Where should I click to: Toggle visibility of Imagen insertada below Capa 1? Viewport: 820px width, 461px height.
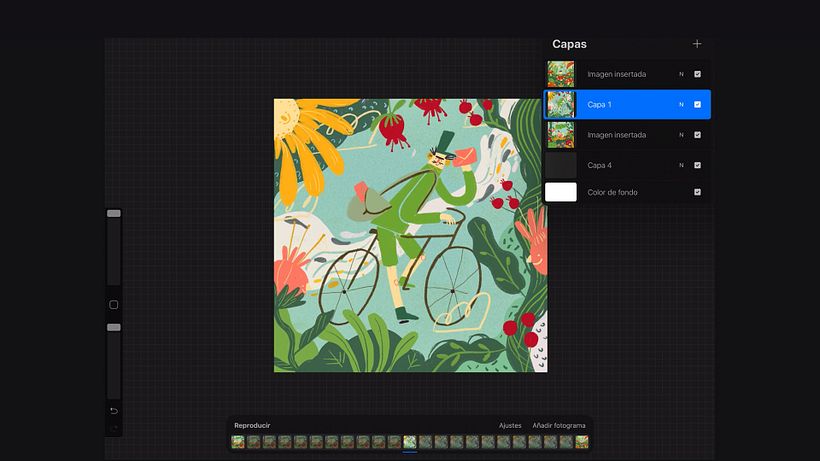click(697, 135)
